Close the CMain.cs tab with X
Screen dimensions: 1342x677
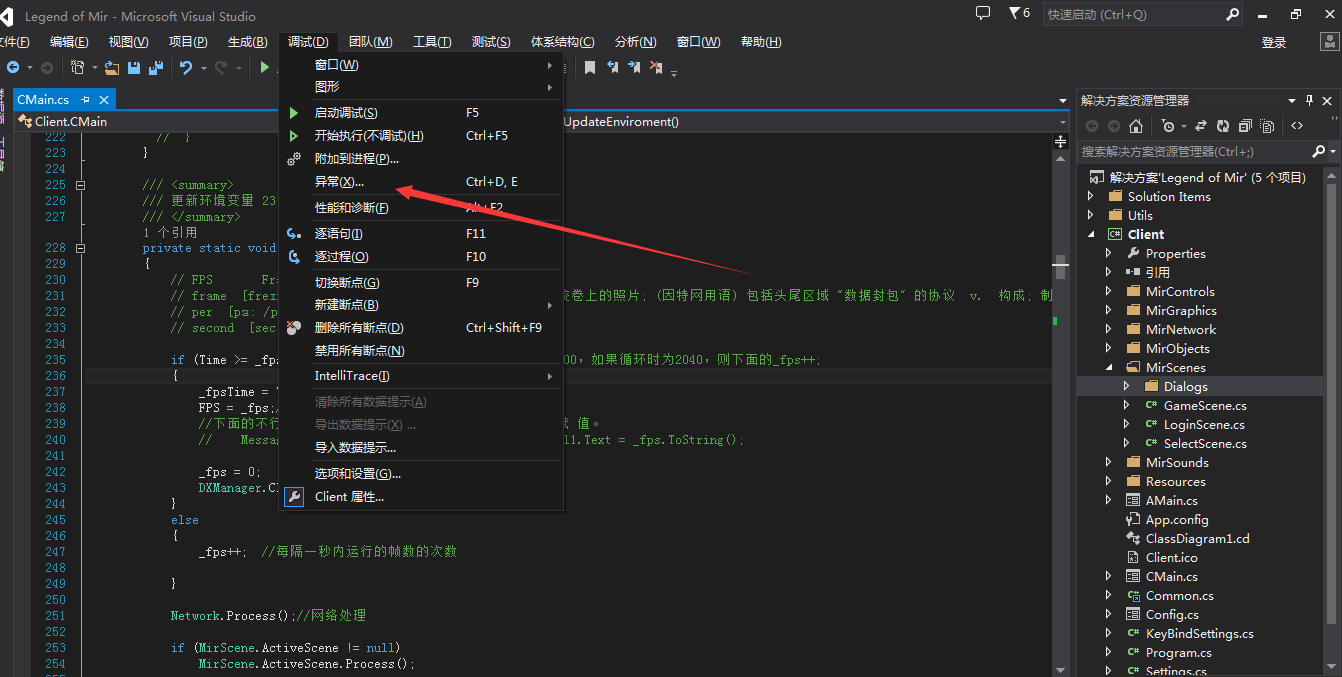(x=103, y=100)
